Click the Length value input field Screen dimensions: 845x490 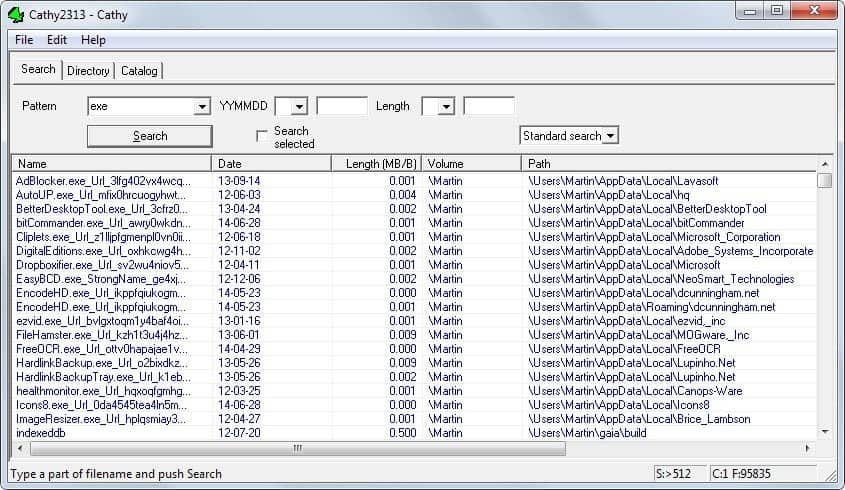[x=489, y=106]
